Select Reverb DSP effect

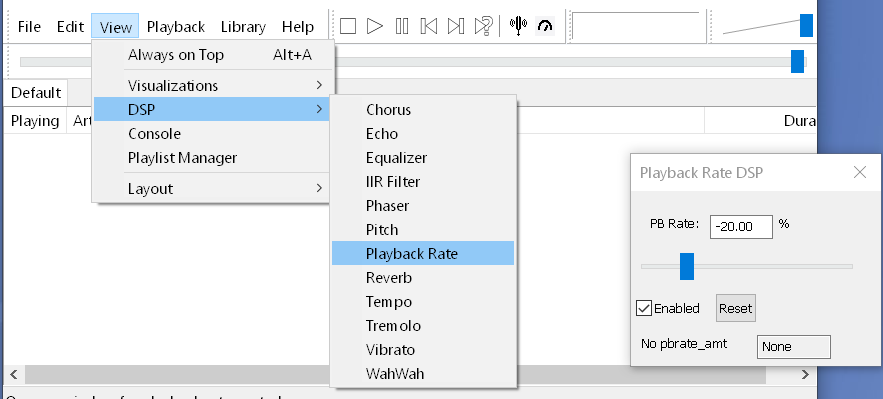(x=423, y=278)
